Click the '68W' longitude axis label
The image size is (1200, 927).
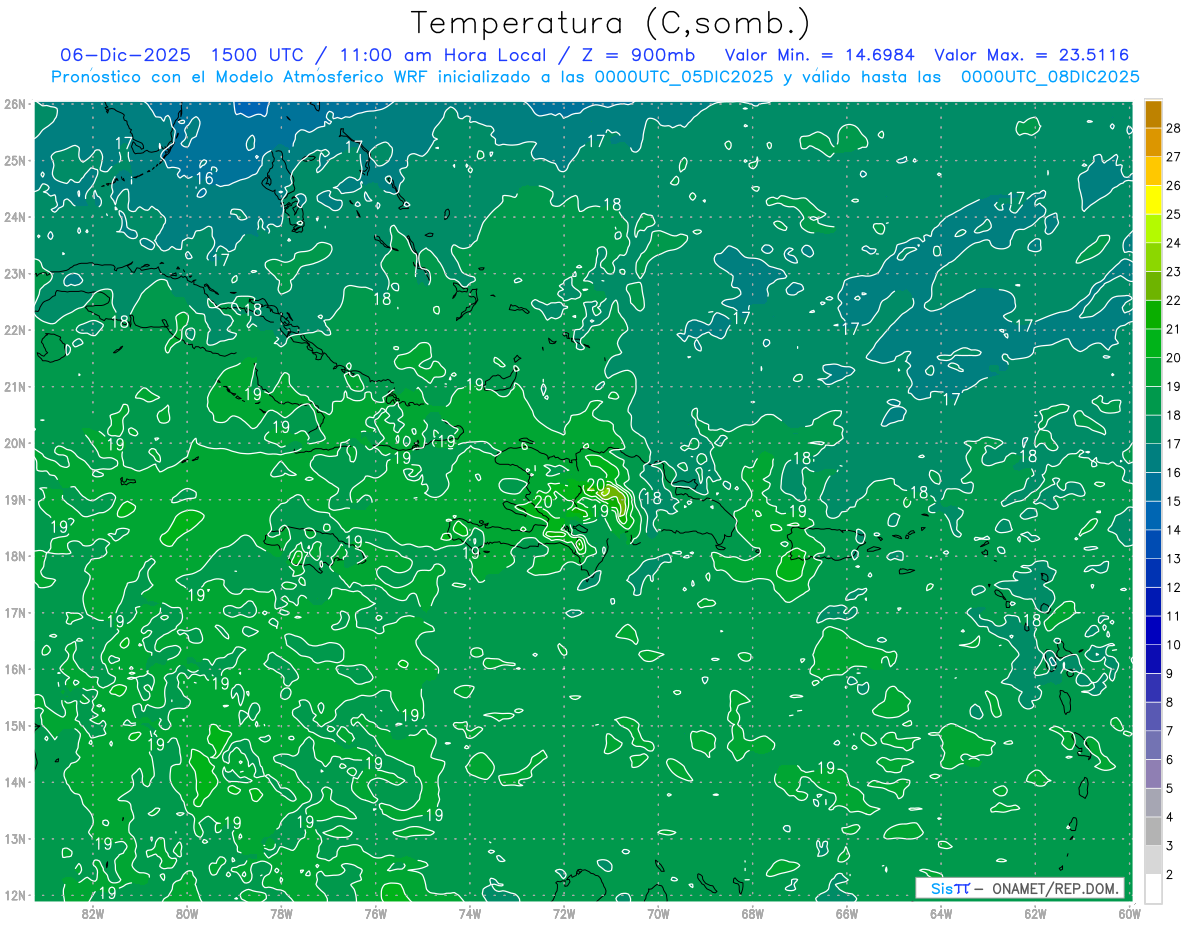tap(752, 913)
